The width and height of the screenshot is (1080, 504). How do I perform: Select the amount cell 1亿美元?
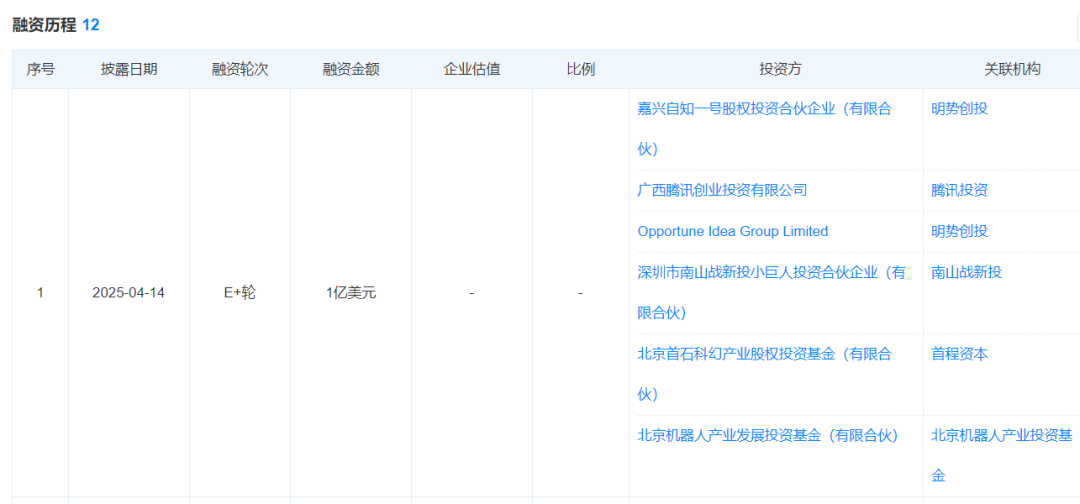(x=351, y=293)
